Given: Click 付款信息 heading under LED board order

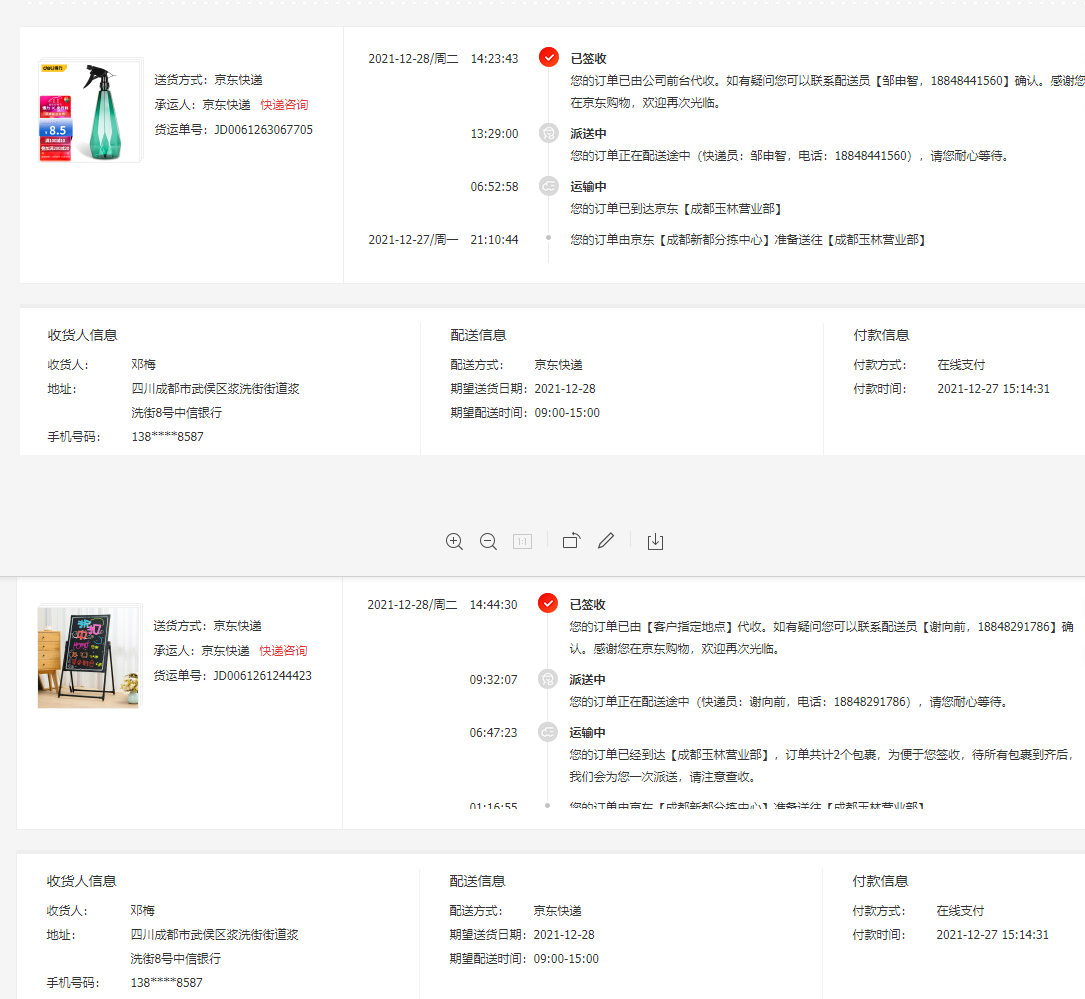Looking at the screenshot, I should coord(880,881).
